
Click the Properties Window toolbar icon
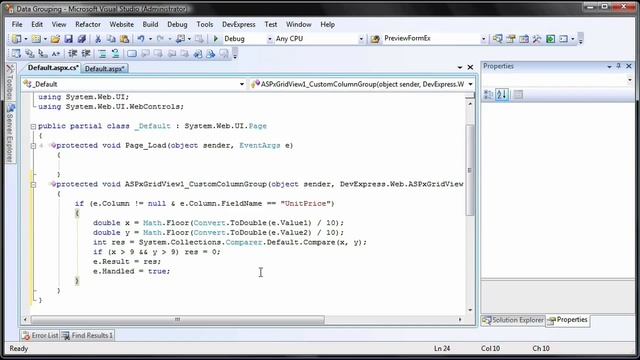[511, 39]
